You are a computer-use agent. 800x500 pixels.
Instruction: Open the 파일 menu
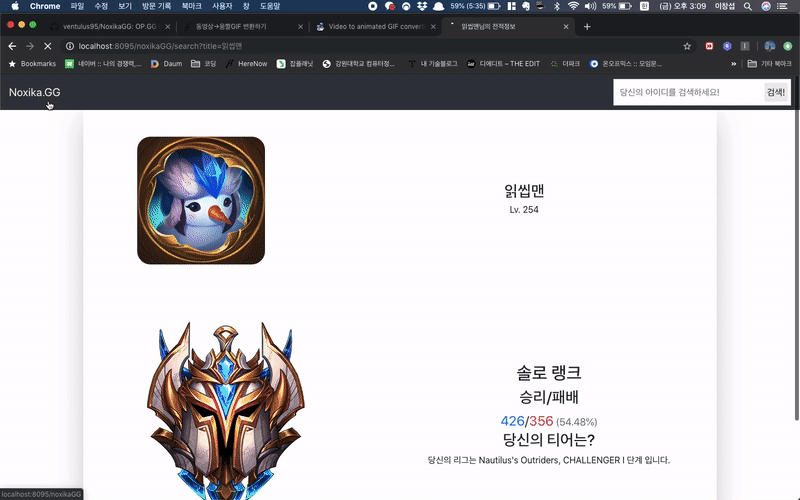77,6
